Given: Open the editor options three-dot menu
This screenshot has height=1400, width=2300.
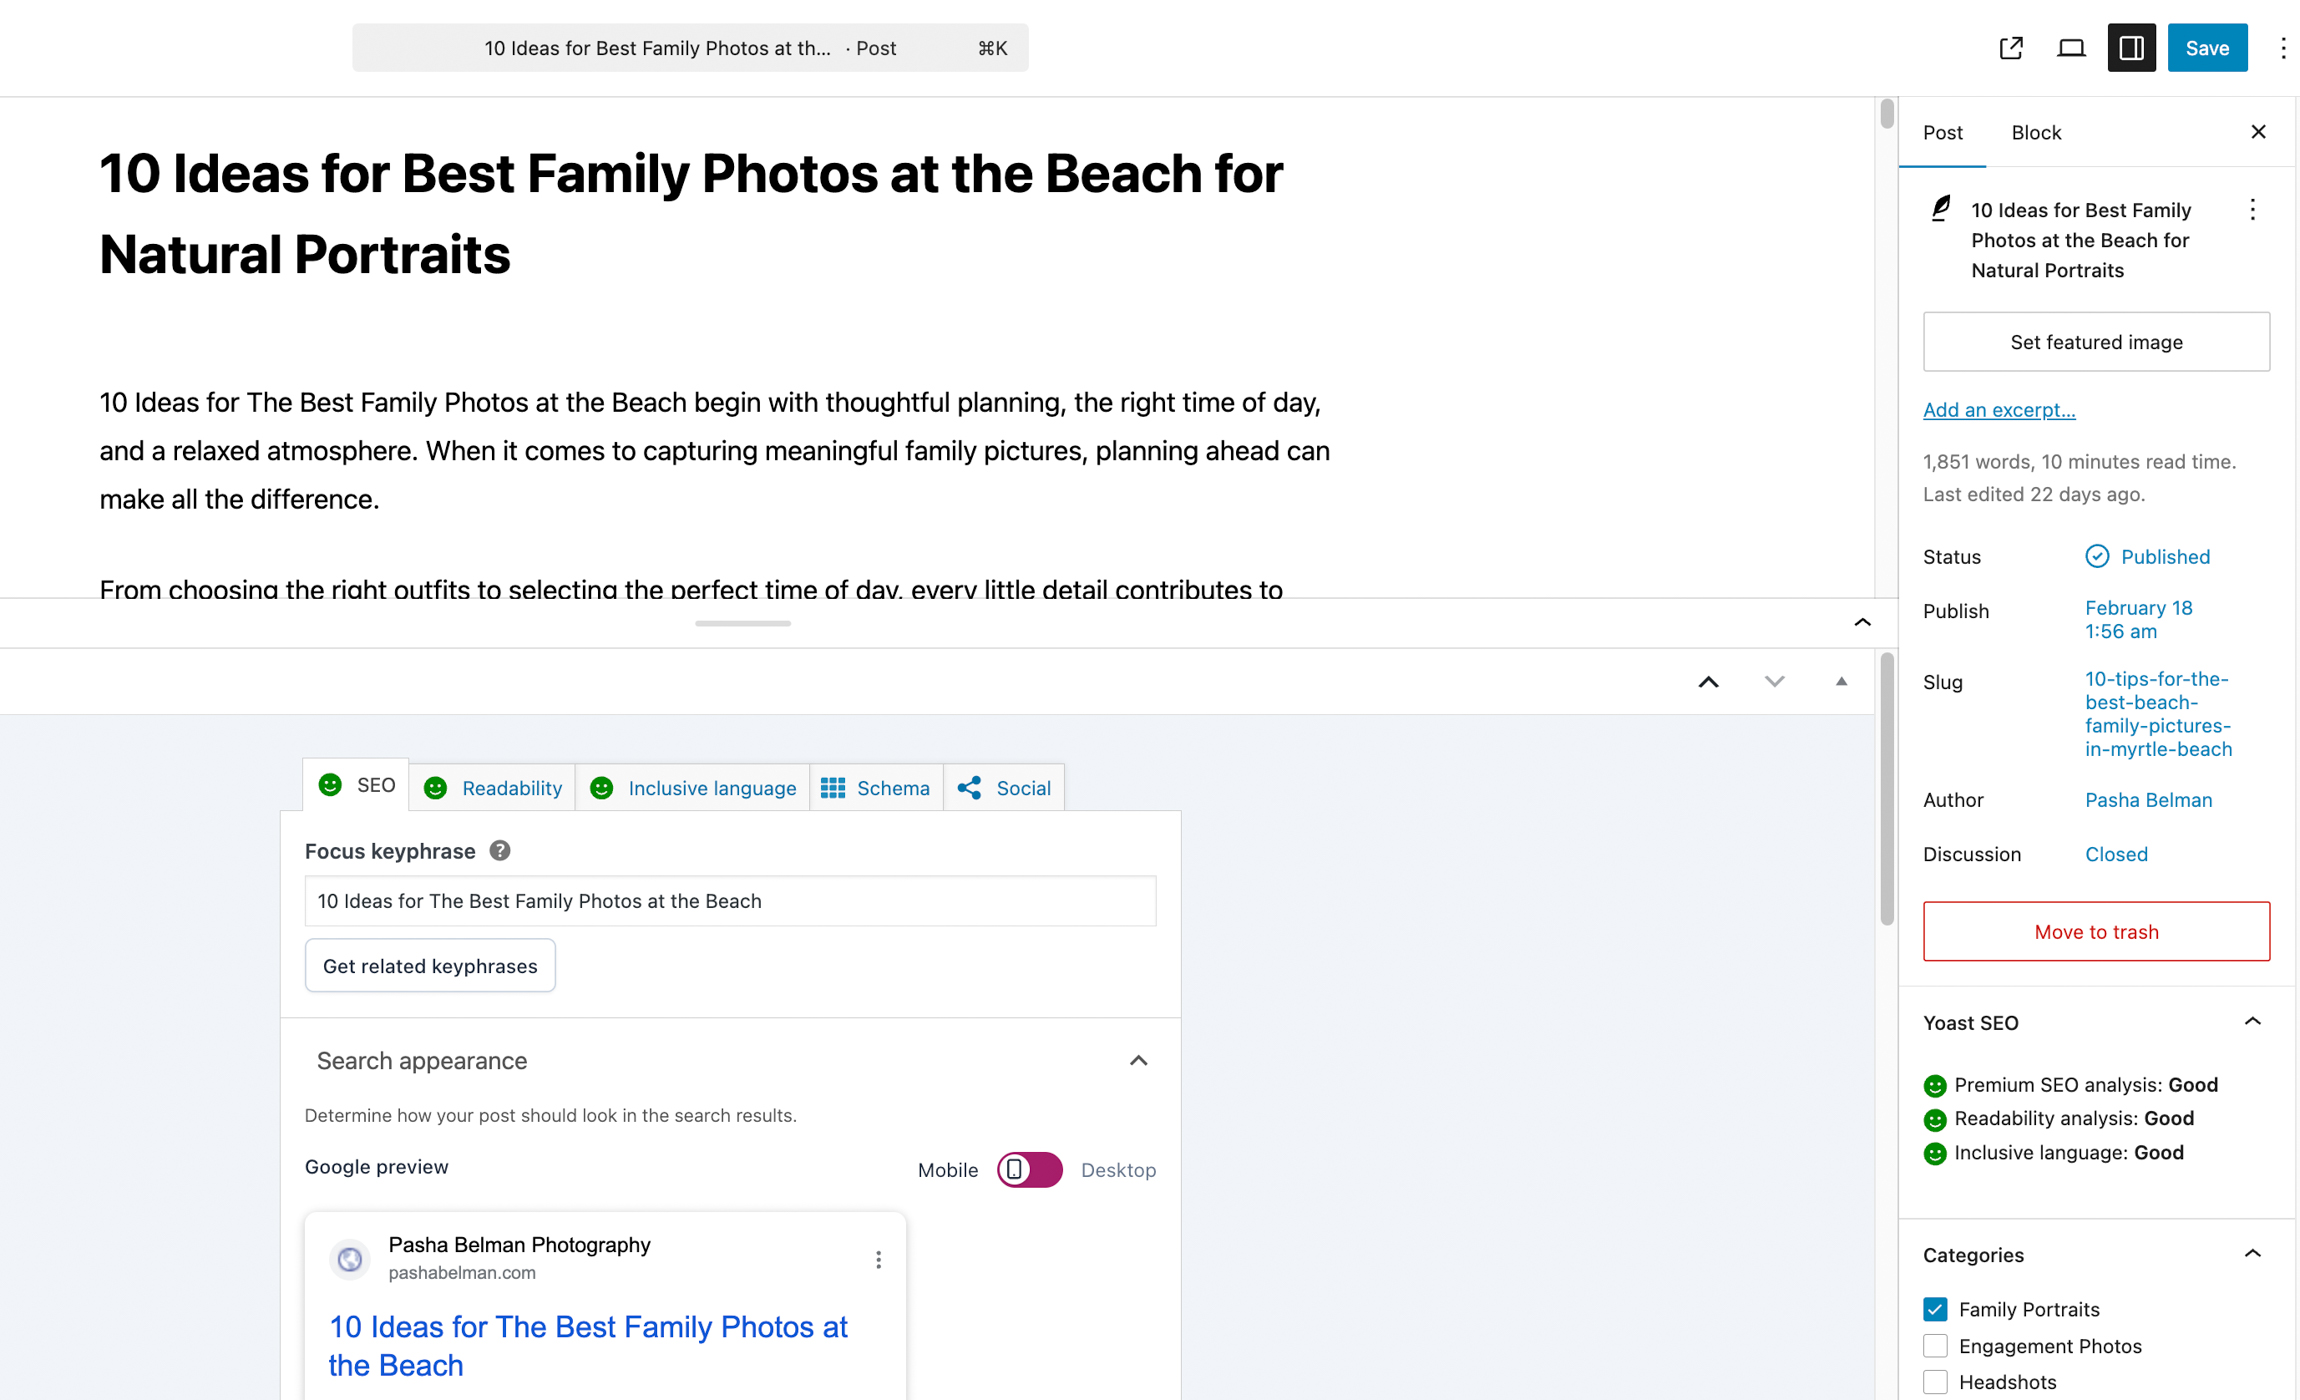Looking at the screenshot, I should tap(2283, 48).
